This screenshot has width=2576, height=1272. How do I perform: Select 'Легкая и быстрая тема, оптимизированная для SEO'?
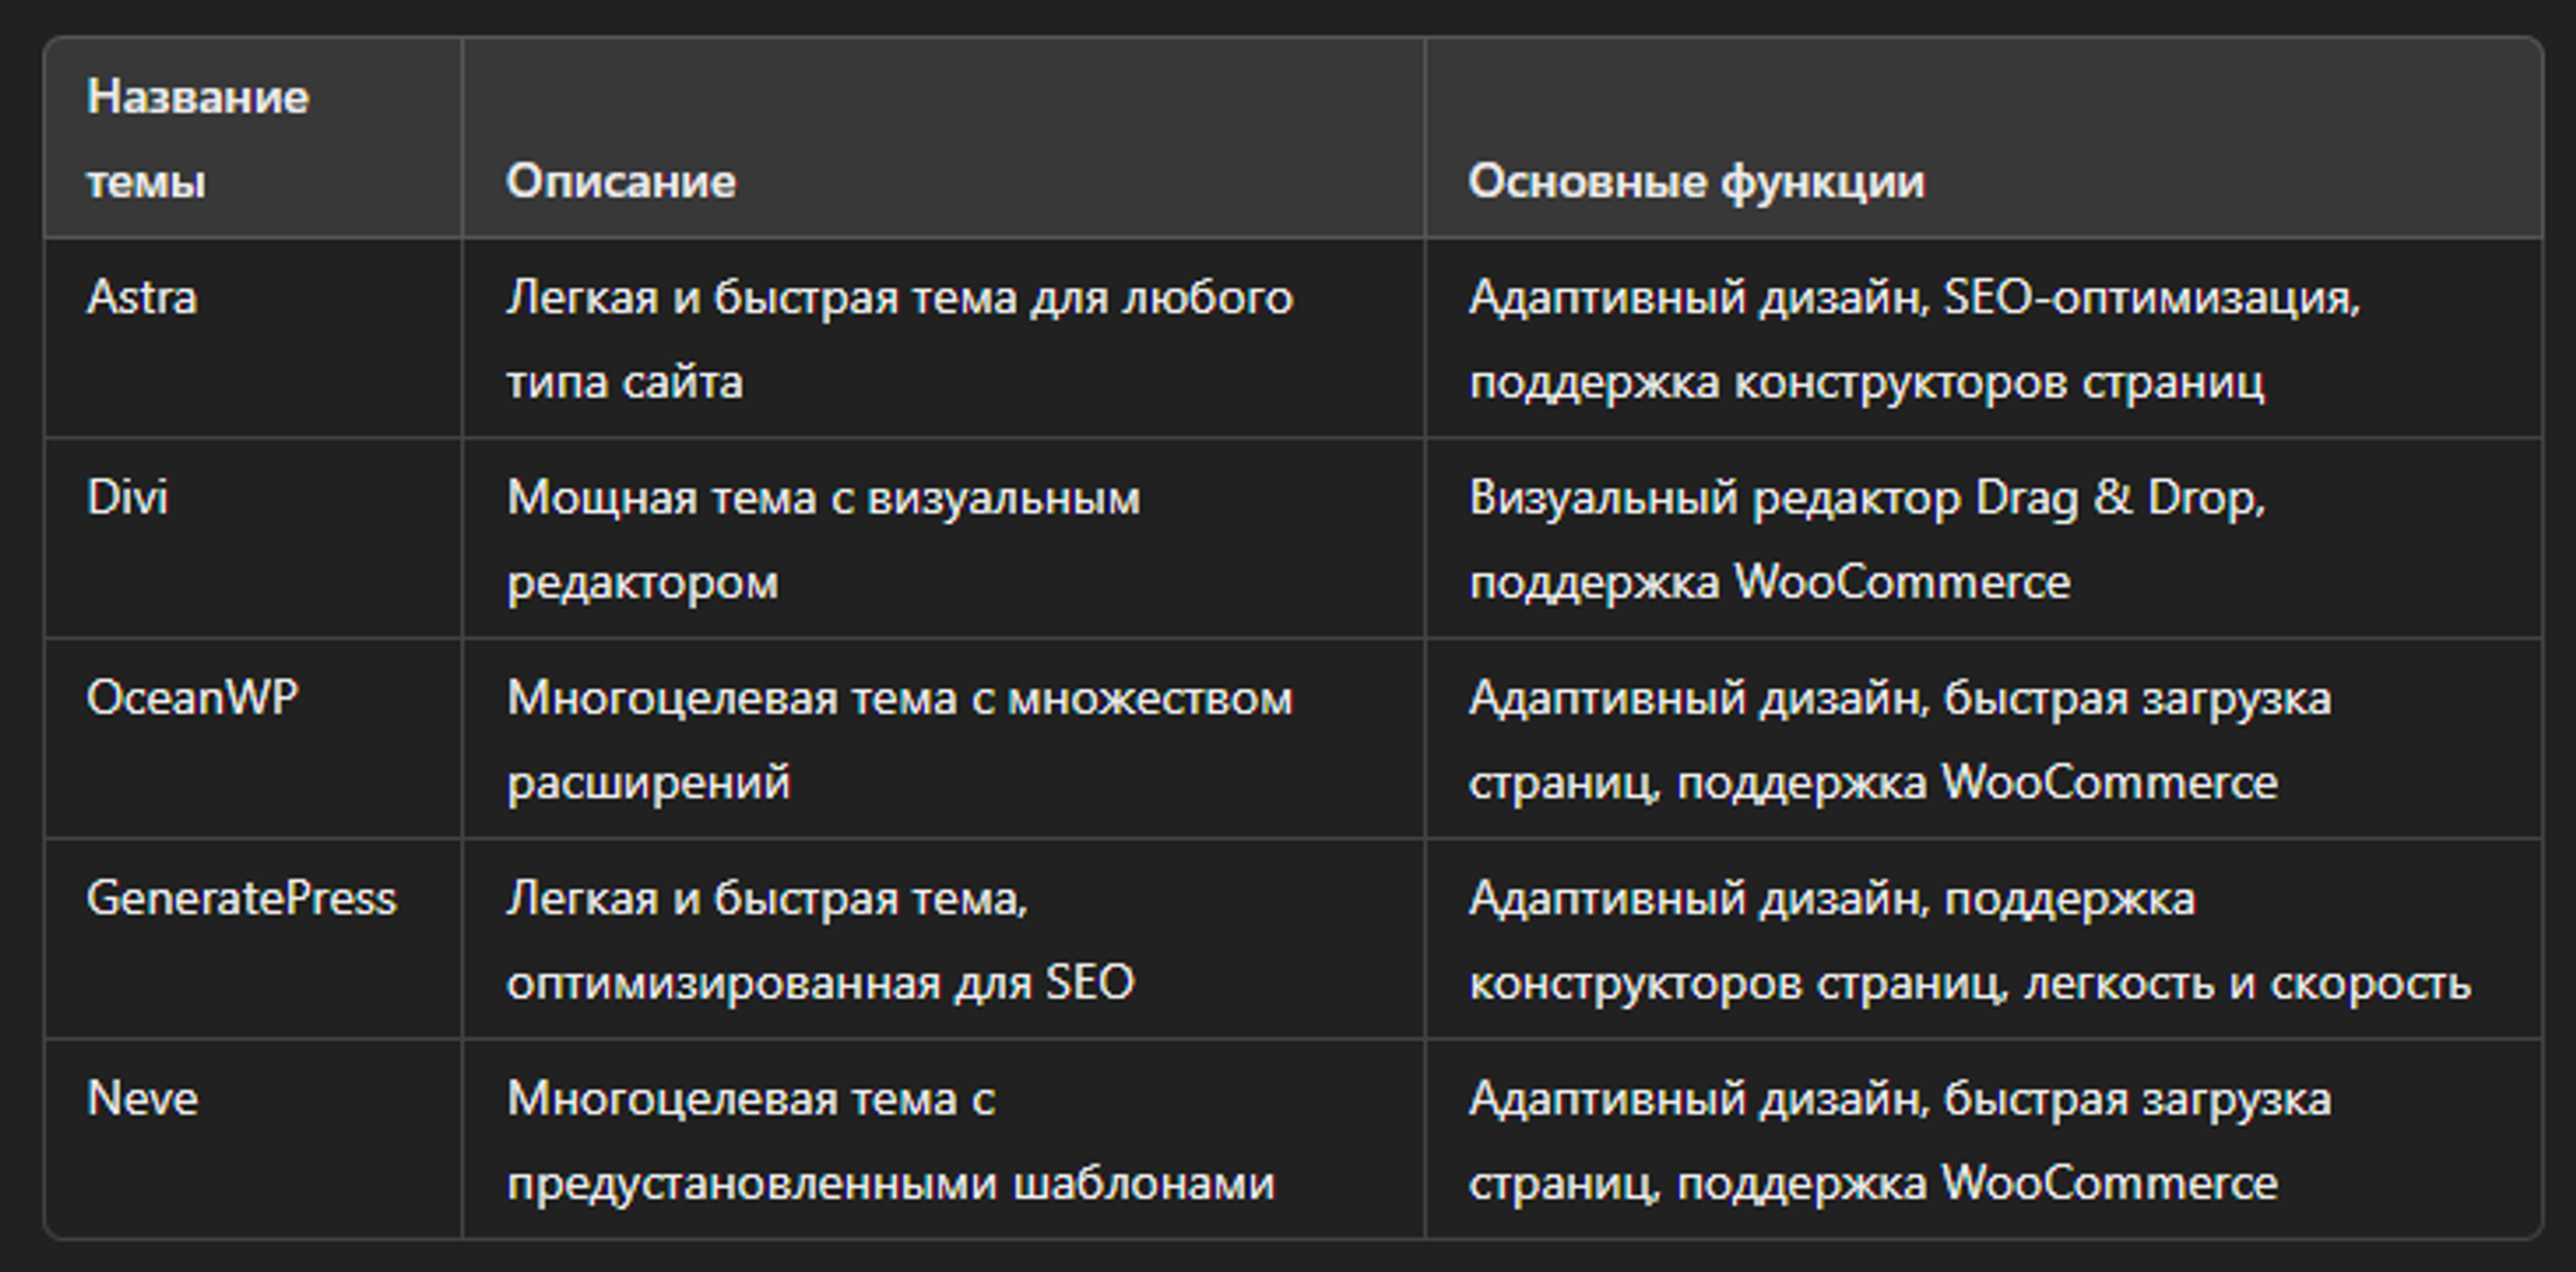coord(943,938)
